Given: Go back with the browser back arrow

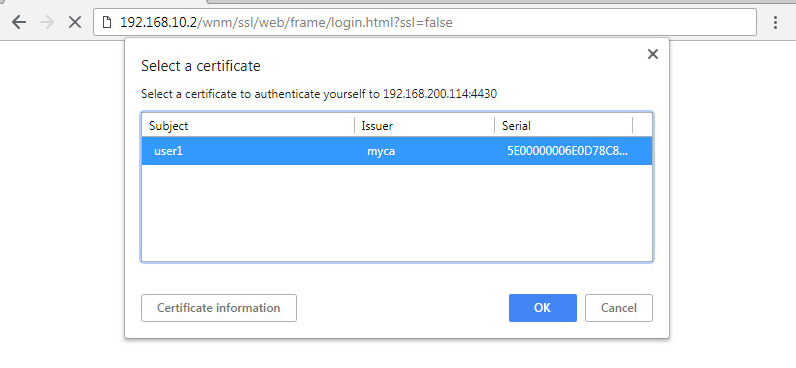Looking at the screenshot, I should tap(19, 22).
